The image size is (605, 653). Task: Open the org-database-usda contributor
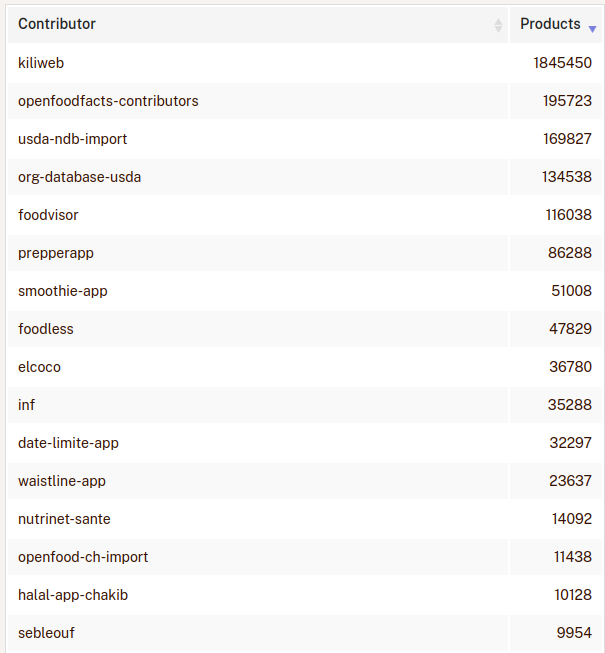click(80, 177)
